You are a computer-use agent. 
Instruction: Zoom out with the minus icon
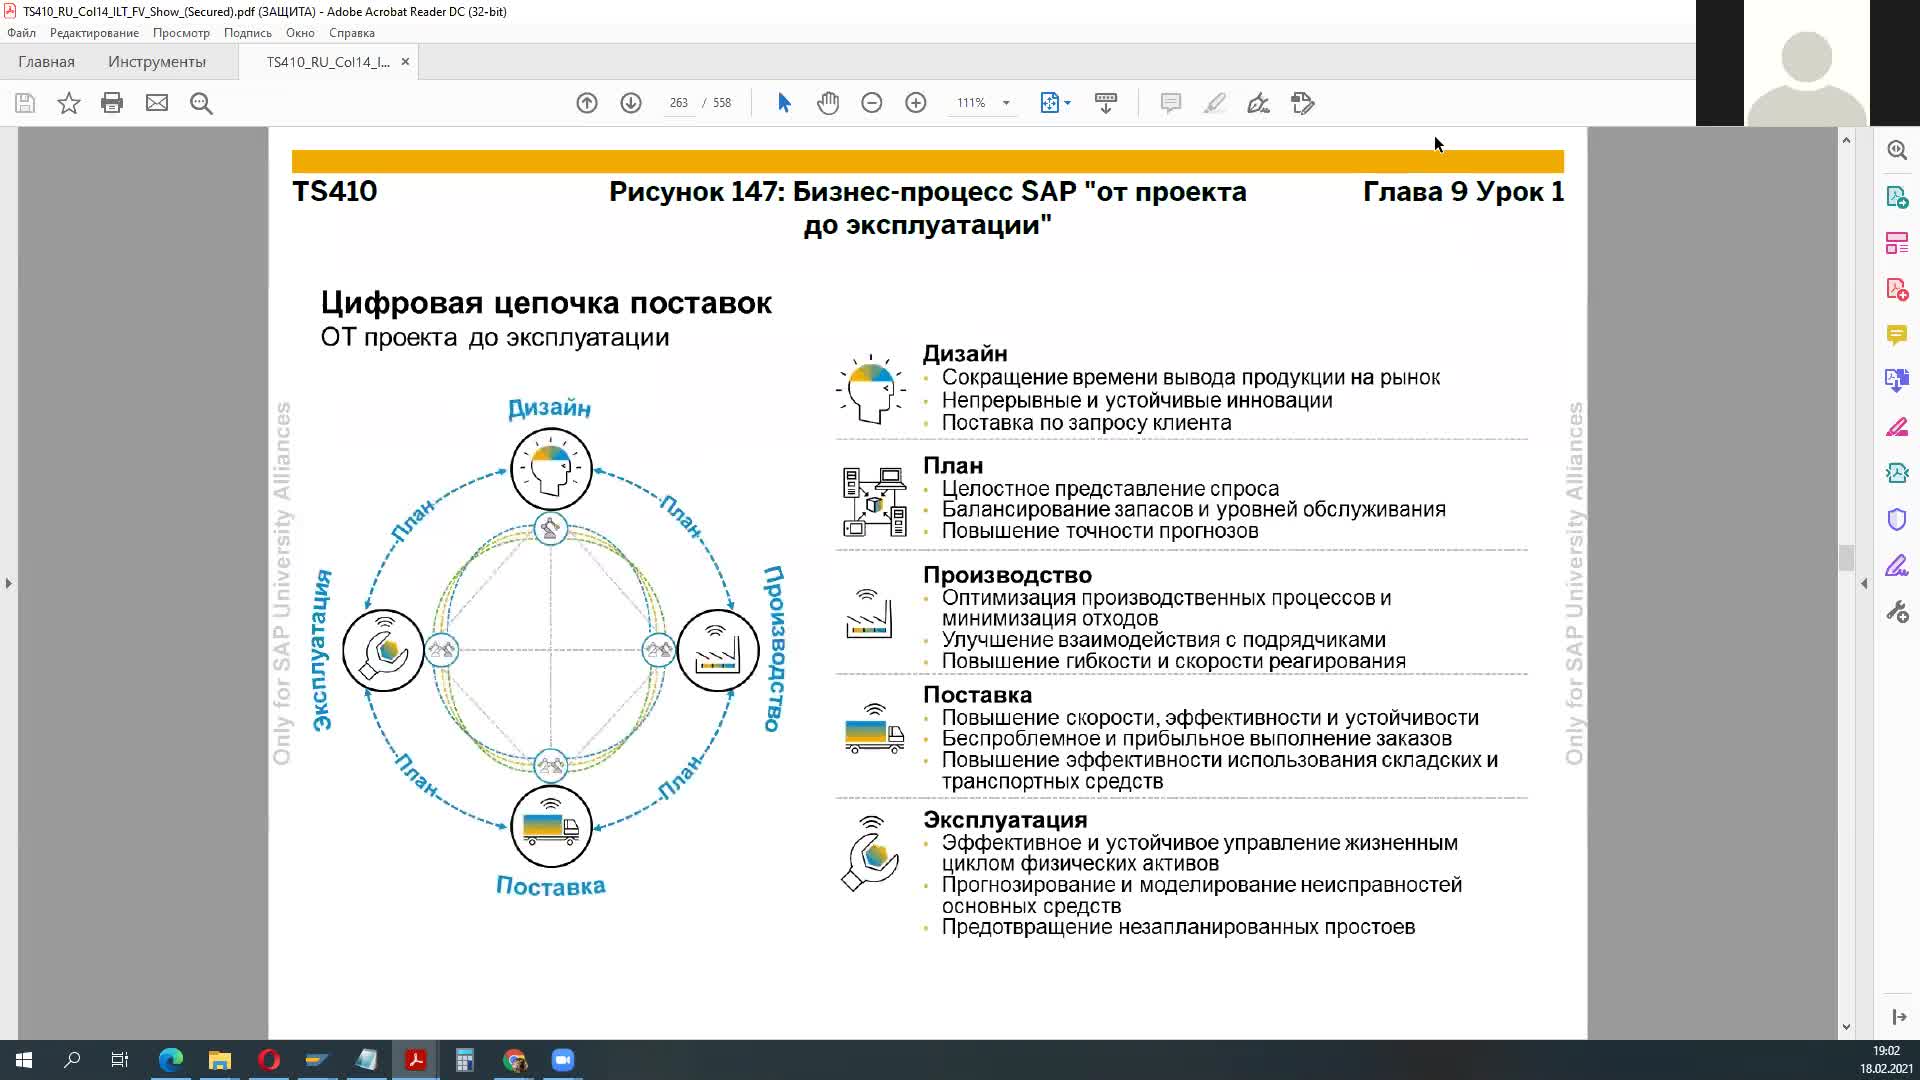(x=872, y=103)
